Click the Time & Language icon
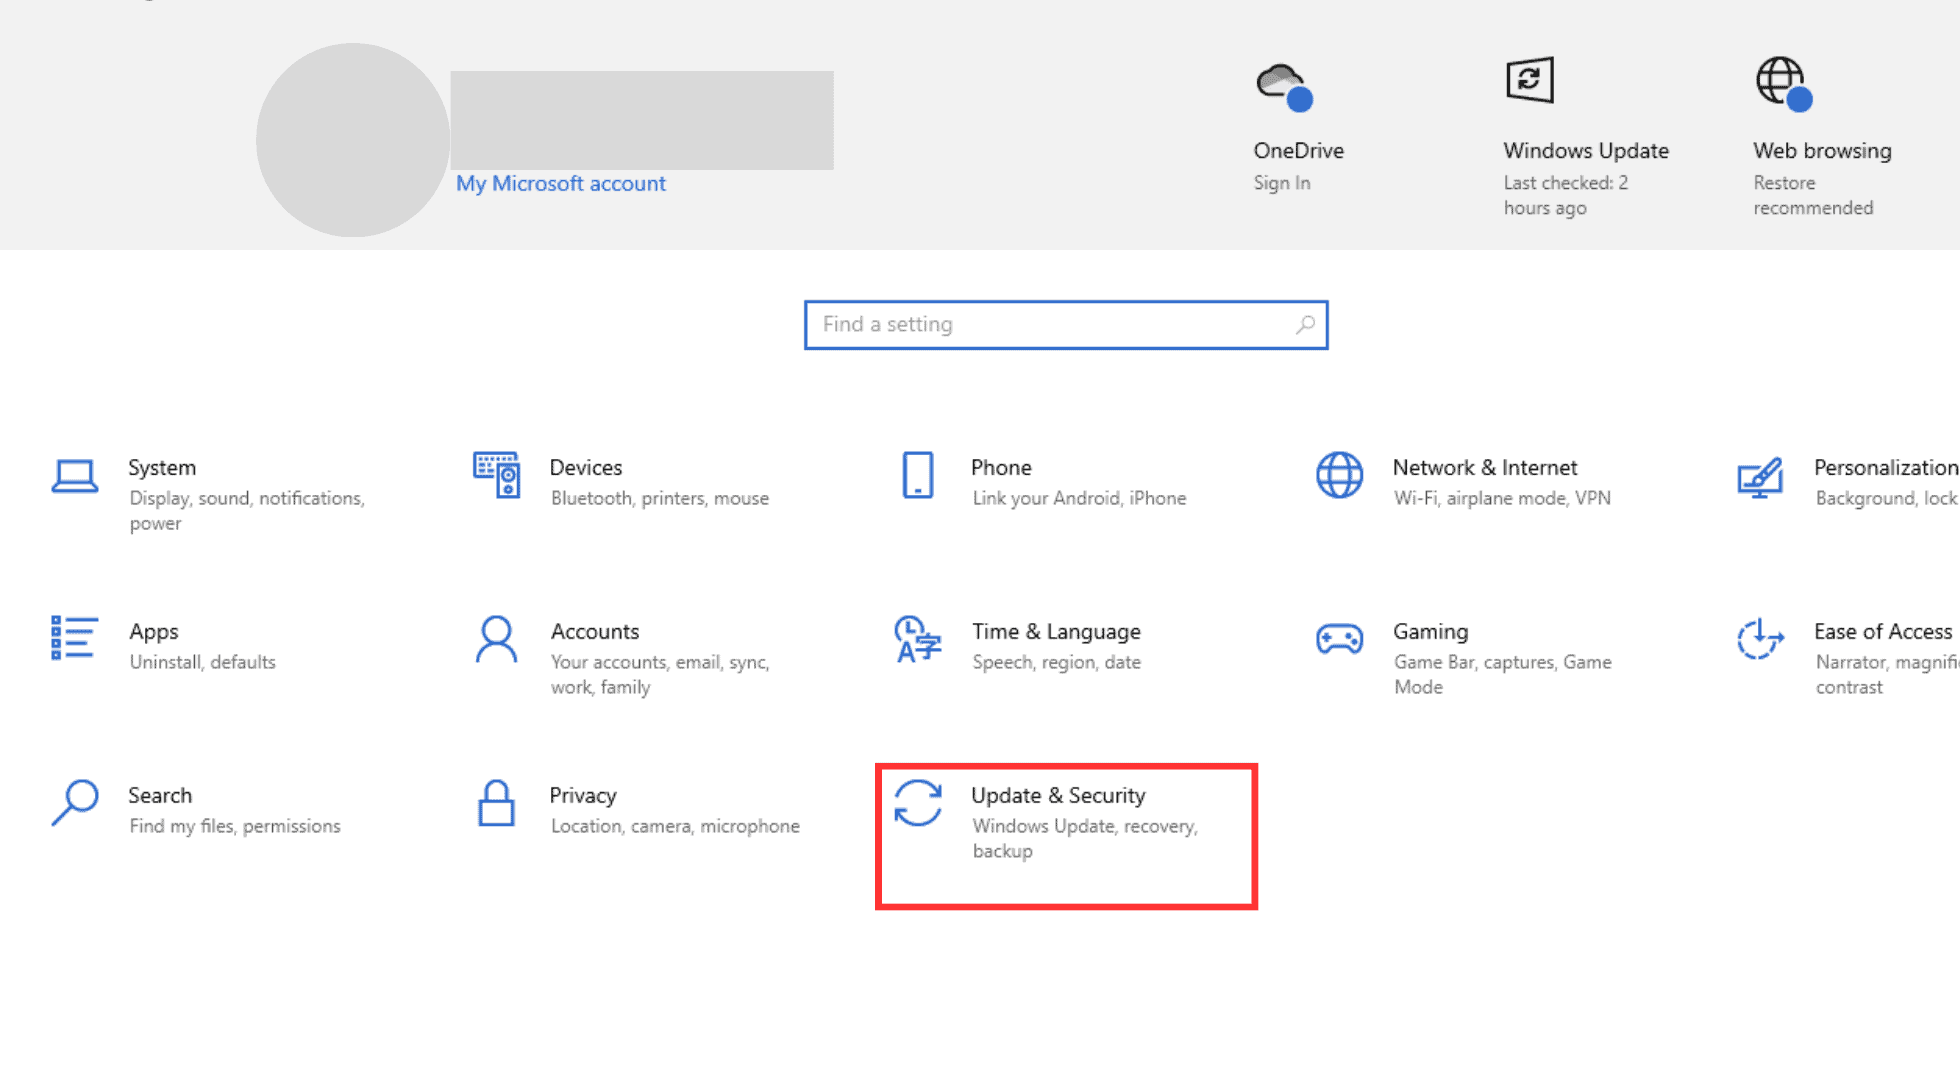 [918, 640]
